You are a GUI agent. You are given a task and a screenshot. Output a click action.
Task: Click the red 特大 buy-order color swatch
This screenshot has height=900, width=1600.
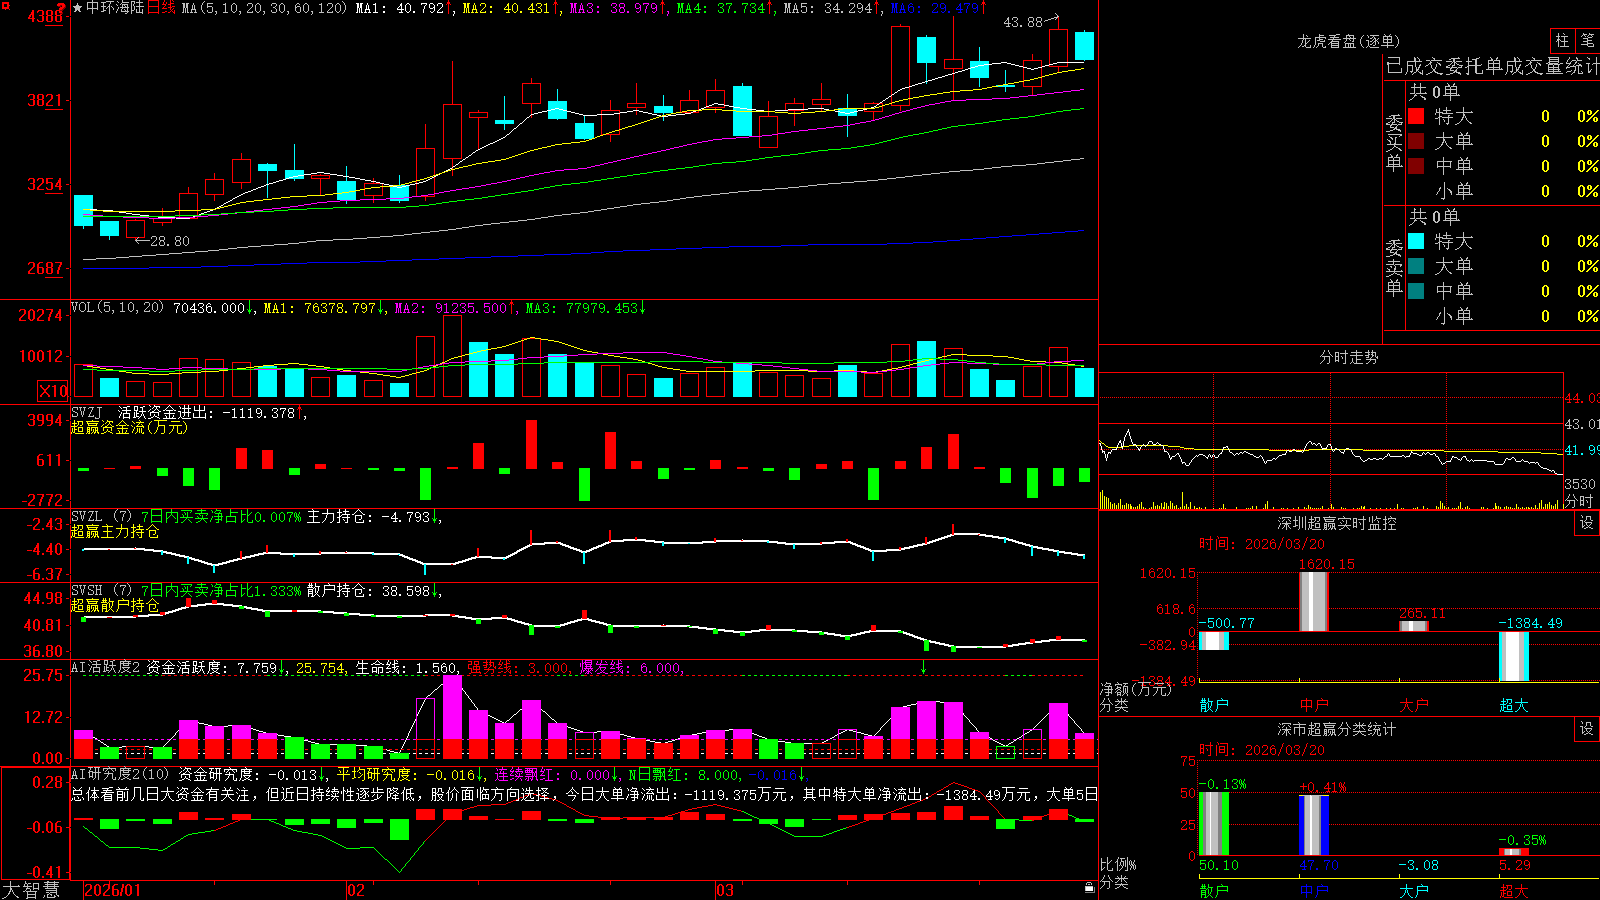point(1416,116)
